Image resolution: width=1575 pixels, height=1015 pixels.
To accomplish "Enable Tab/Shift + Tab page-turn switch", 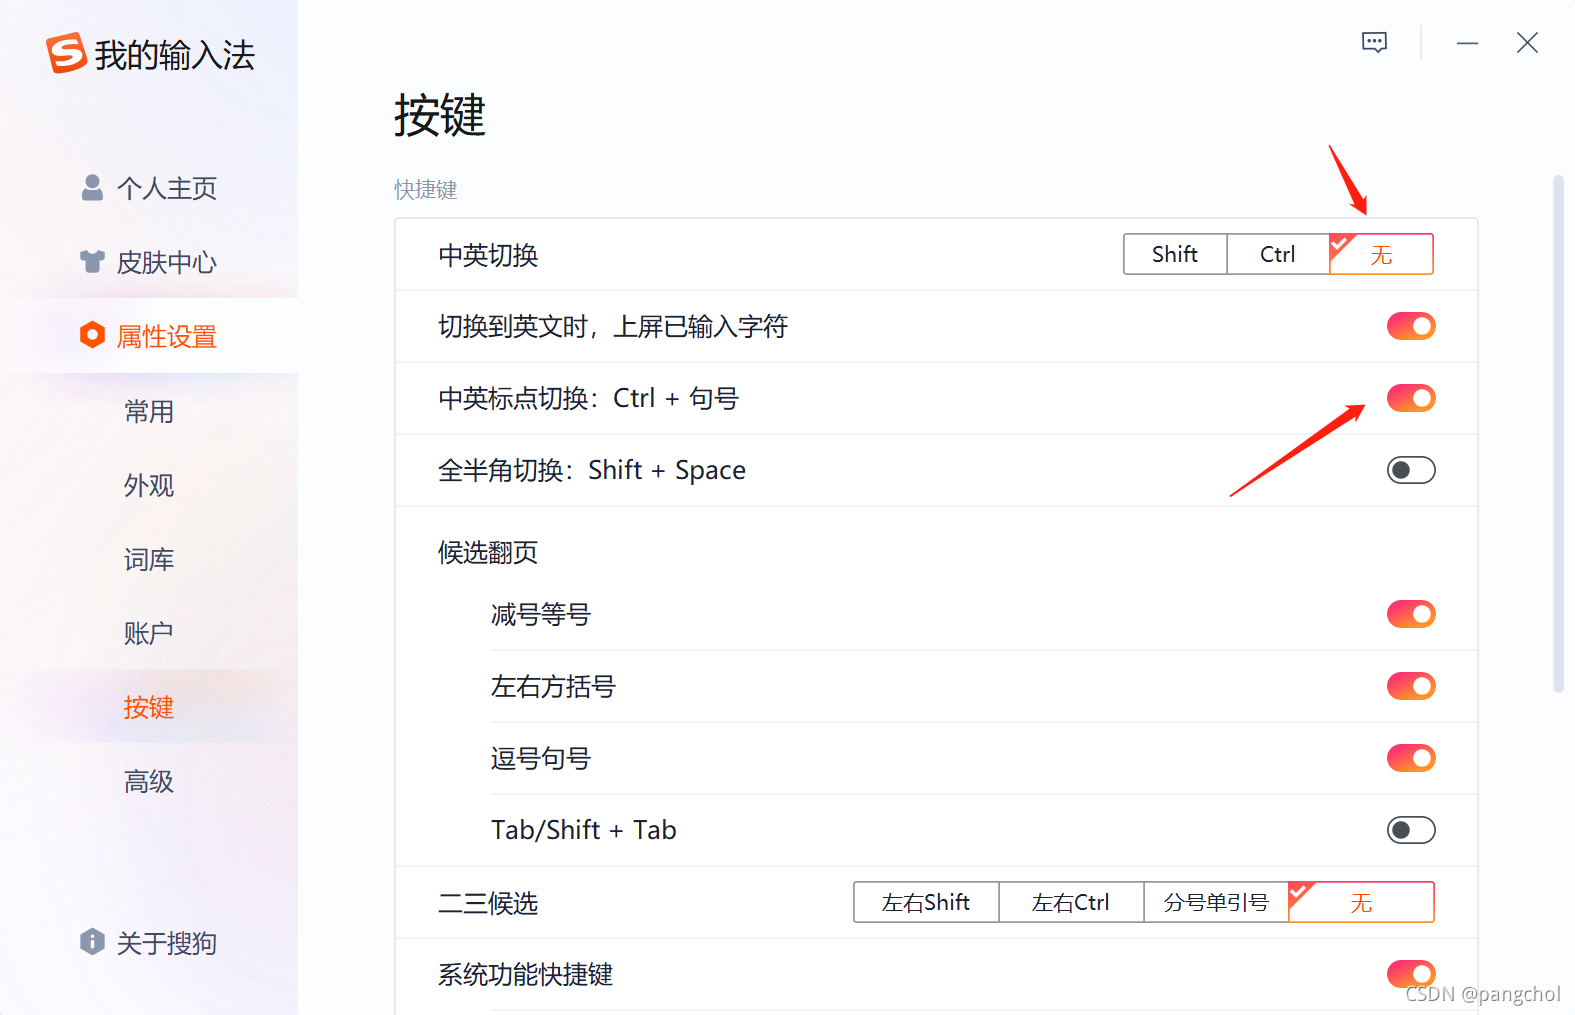I will tap(1411, 830).
